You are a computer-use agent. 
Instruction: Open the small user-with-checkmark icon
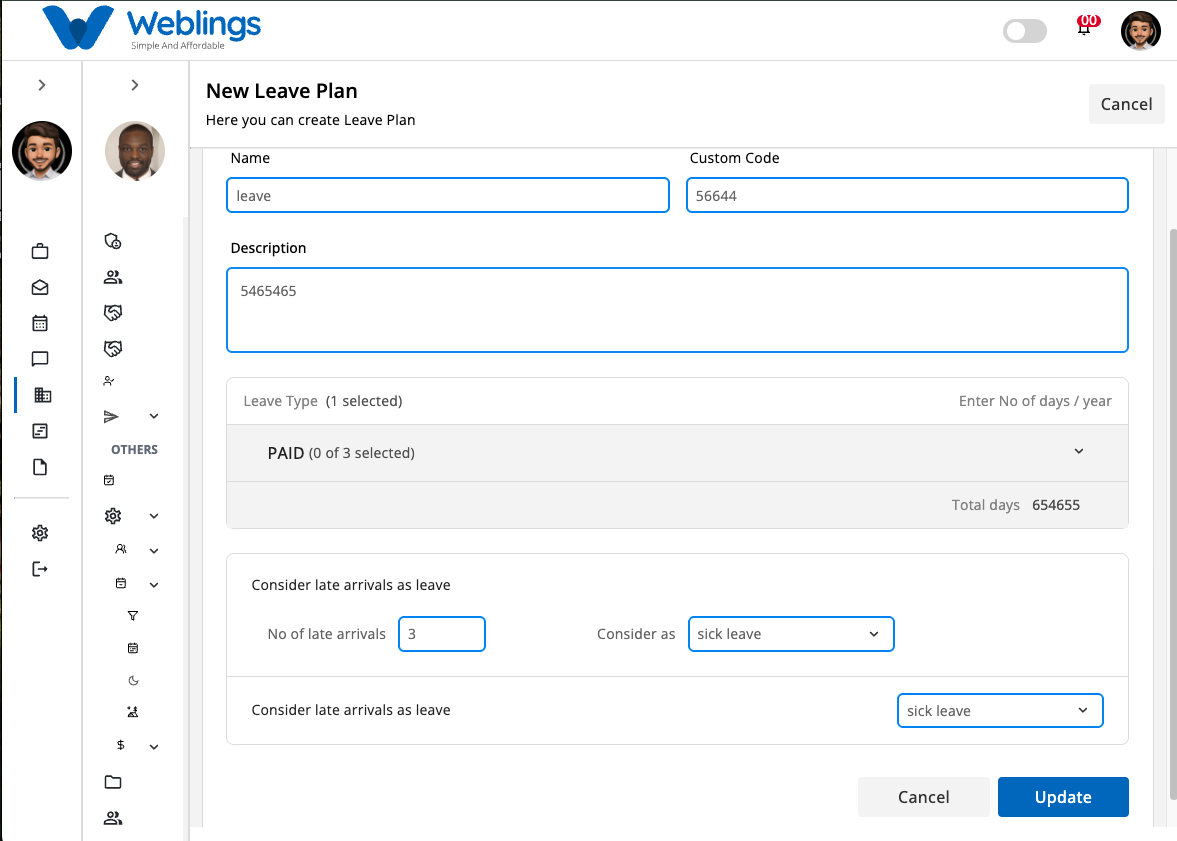coord(109,381)
